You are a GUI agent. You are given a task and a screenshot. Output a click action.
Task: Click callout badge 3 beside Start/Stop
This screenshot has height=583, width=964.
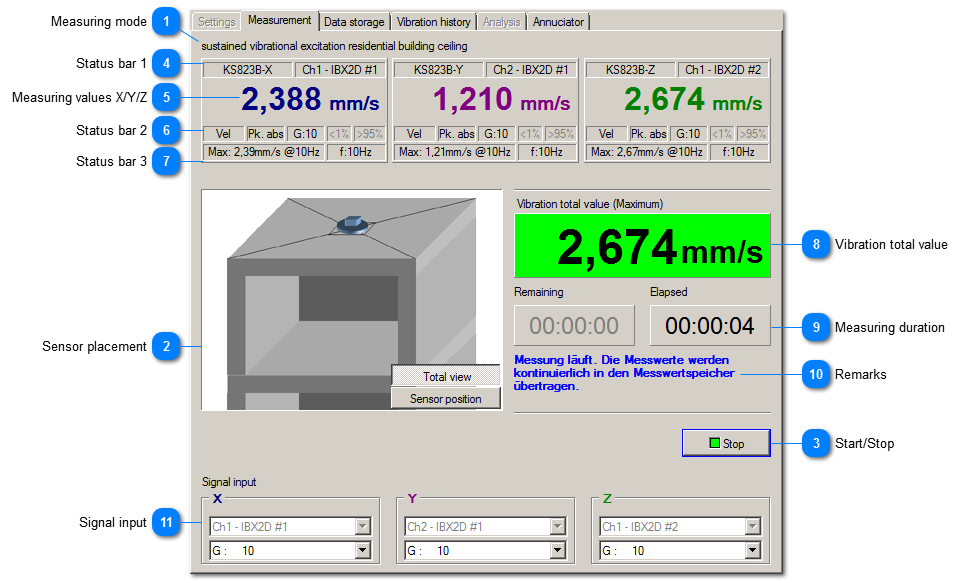[x=817, y=443]
